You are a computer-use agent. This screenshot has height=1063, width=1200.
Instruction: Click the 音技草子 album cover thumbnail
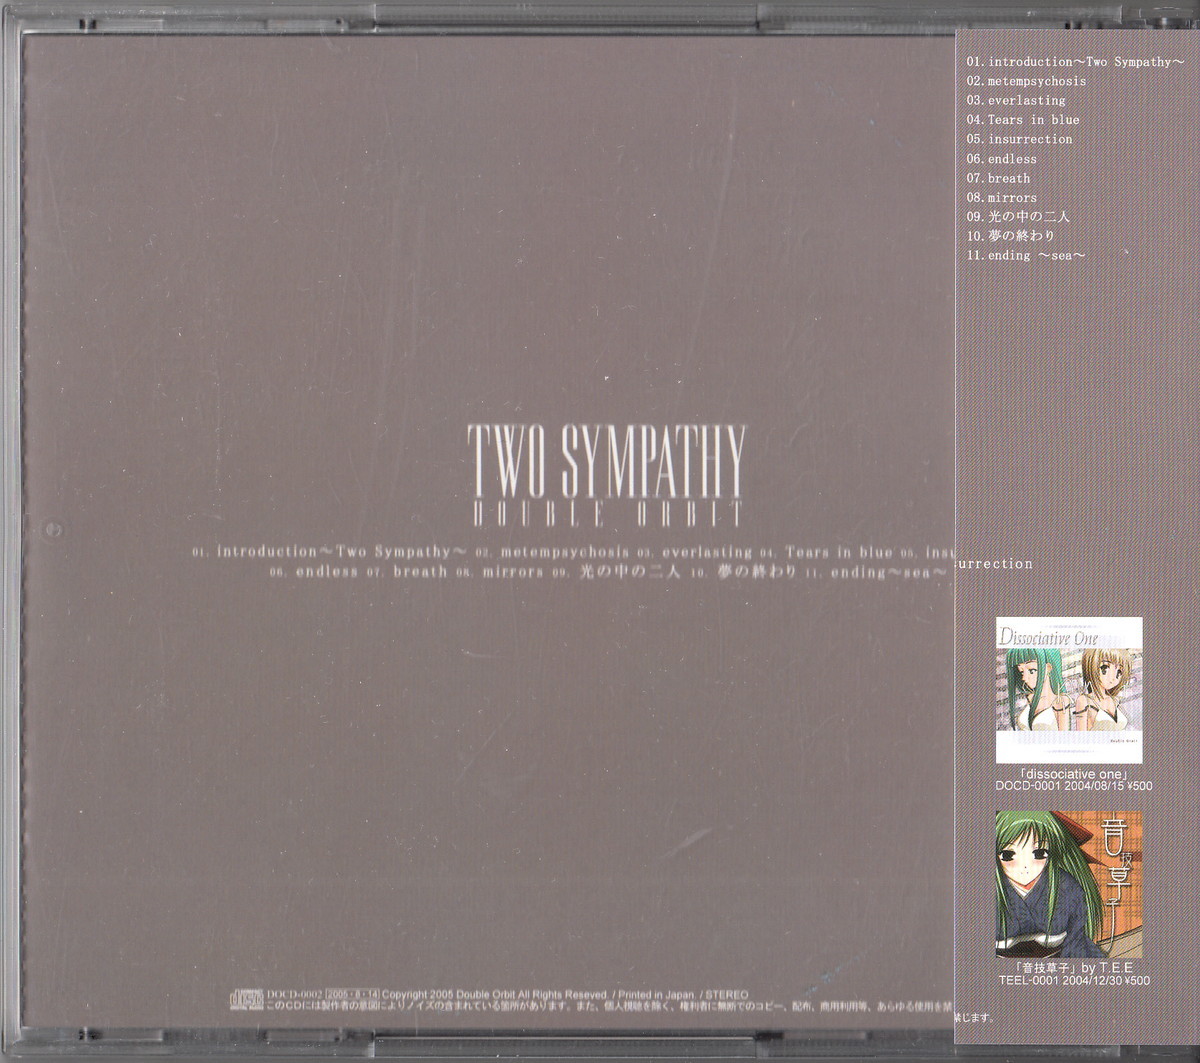[1069, 884]
